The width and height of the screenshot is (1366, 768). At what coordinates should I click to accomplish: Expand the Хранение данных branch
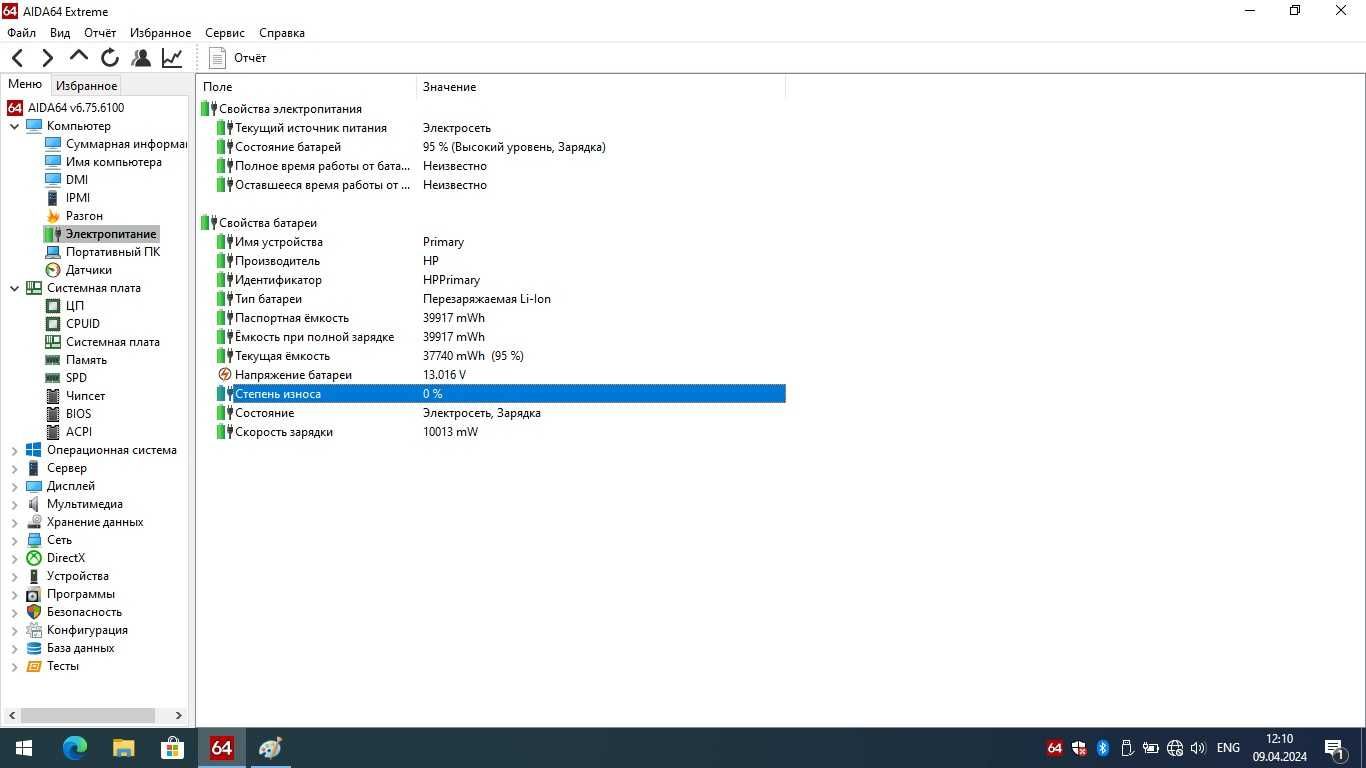pos(14,522)
